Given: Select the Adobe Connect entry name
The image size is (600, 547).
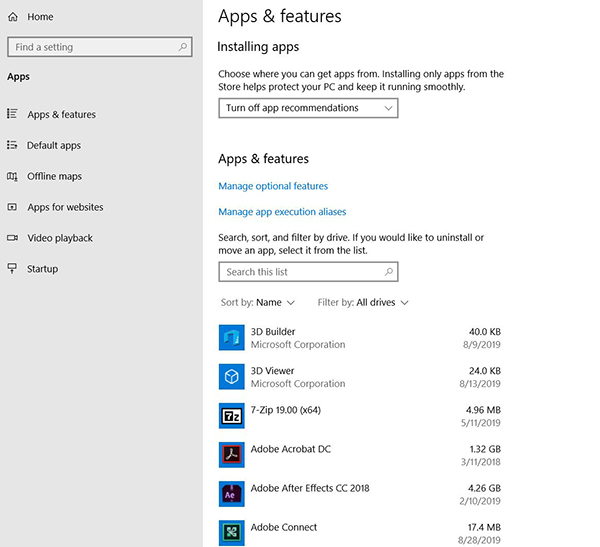Looking at the screenshot, I should (284, 527).
